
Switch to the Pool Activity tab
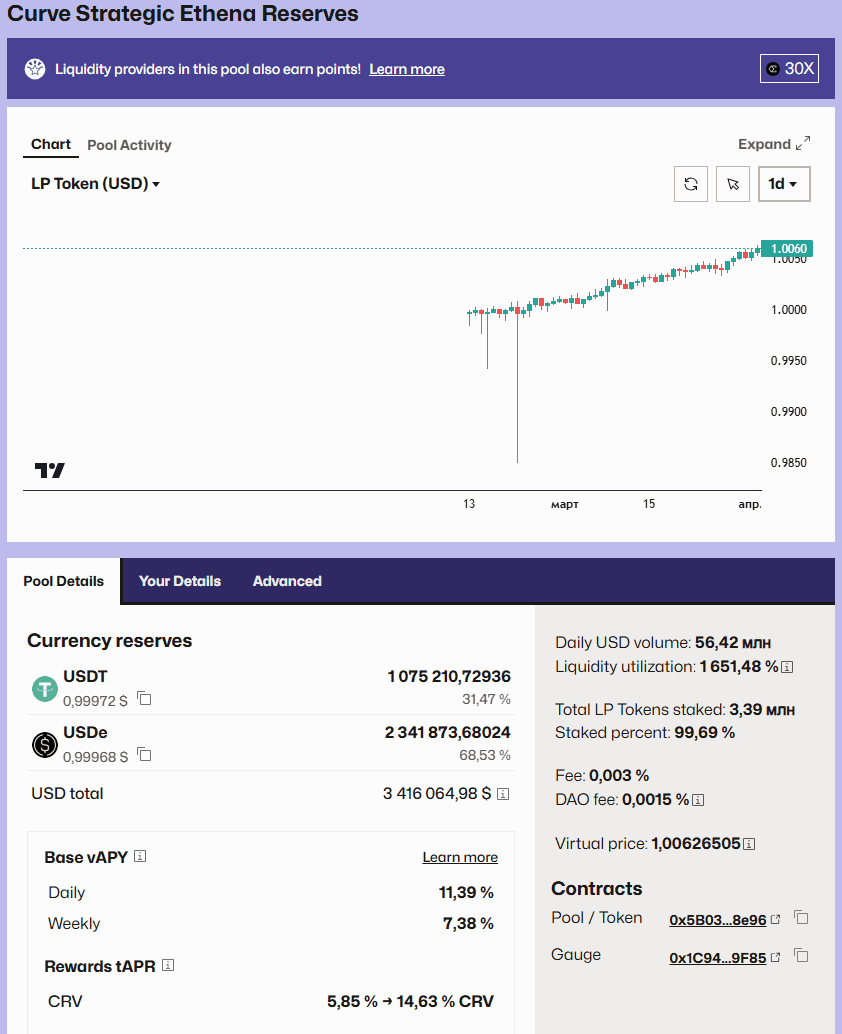click(x=129, y=145)
